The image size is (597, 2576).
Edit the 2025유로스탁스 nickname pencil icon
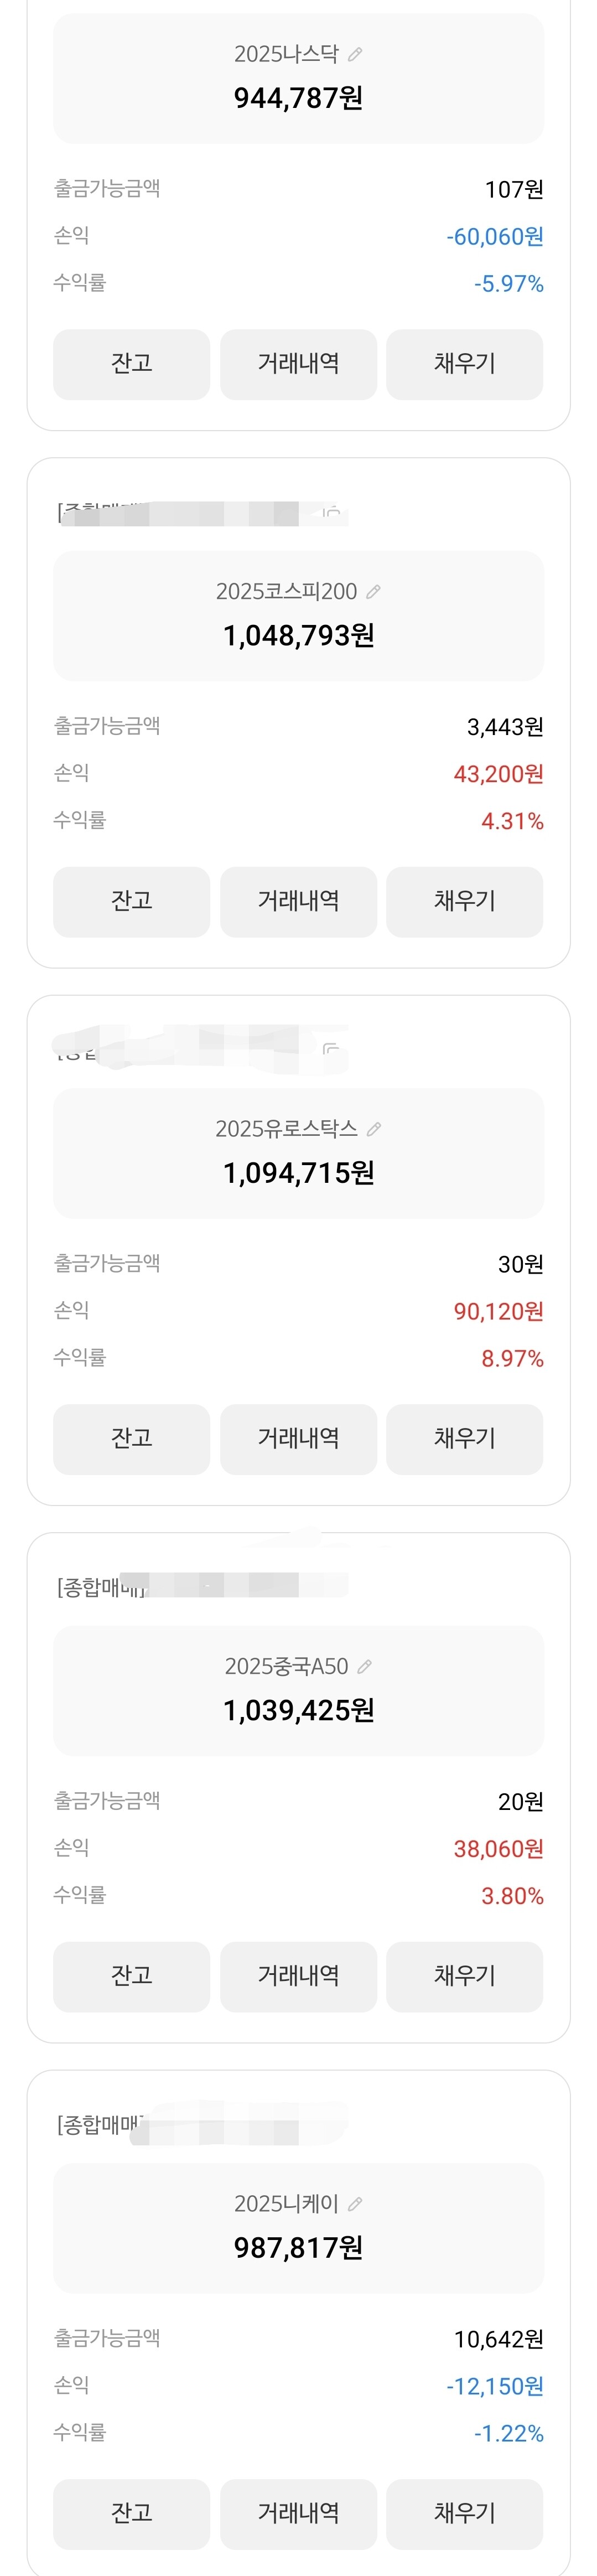374,1129
